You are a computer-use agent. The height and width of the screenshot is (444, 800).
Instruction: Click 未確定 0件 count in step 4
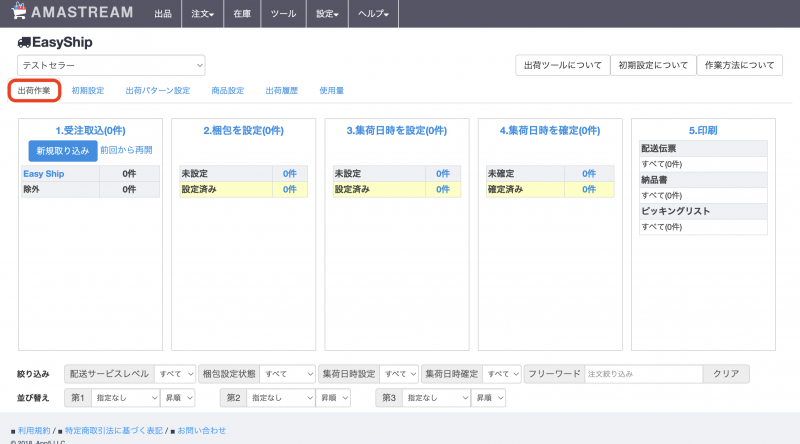click(589, 174)
